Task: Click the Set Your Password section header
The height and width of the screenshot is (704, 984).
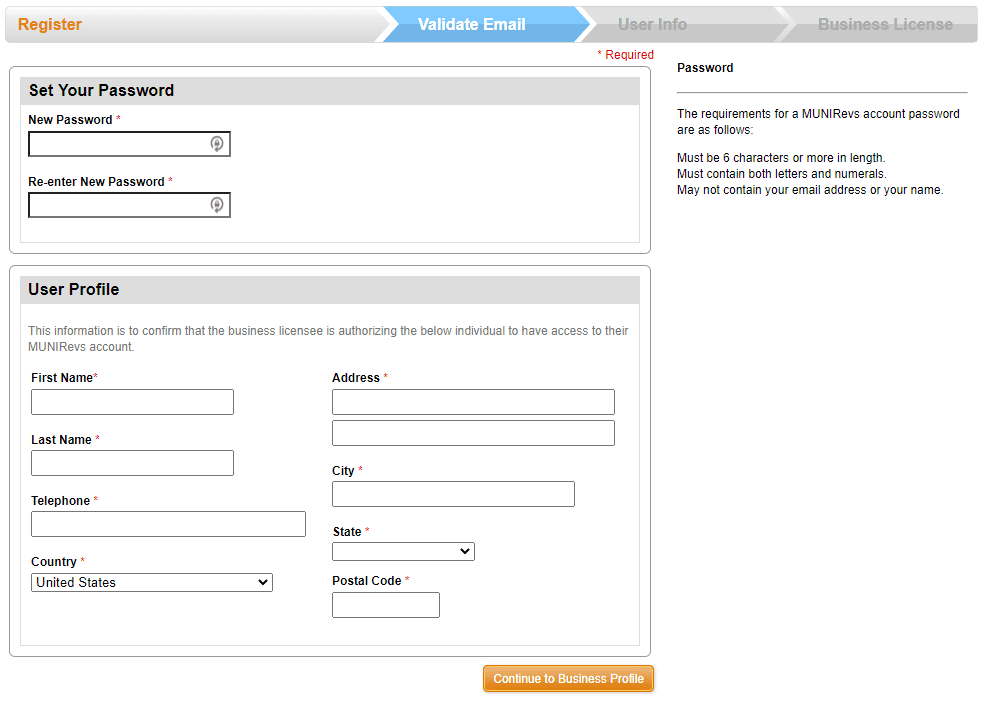Action: pyautogui.click(x=101, y=90)
